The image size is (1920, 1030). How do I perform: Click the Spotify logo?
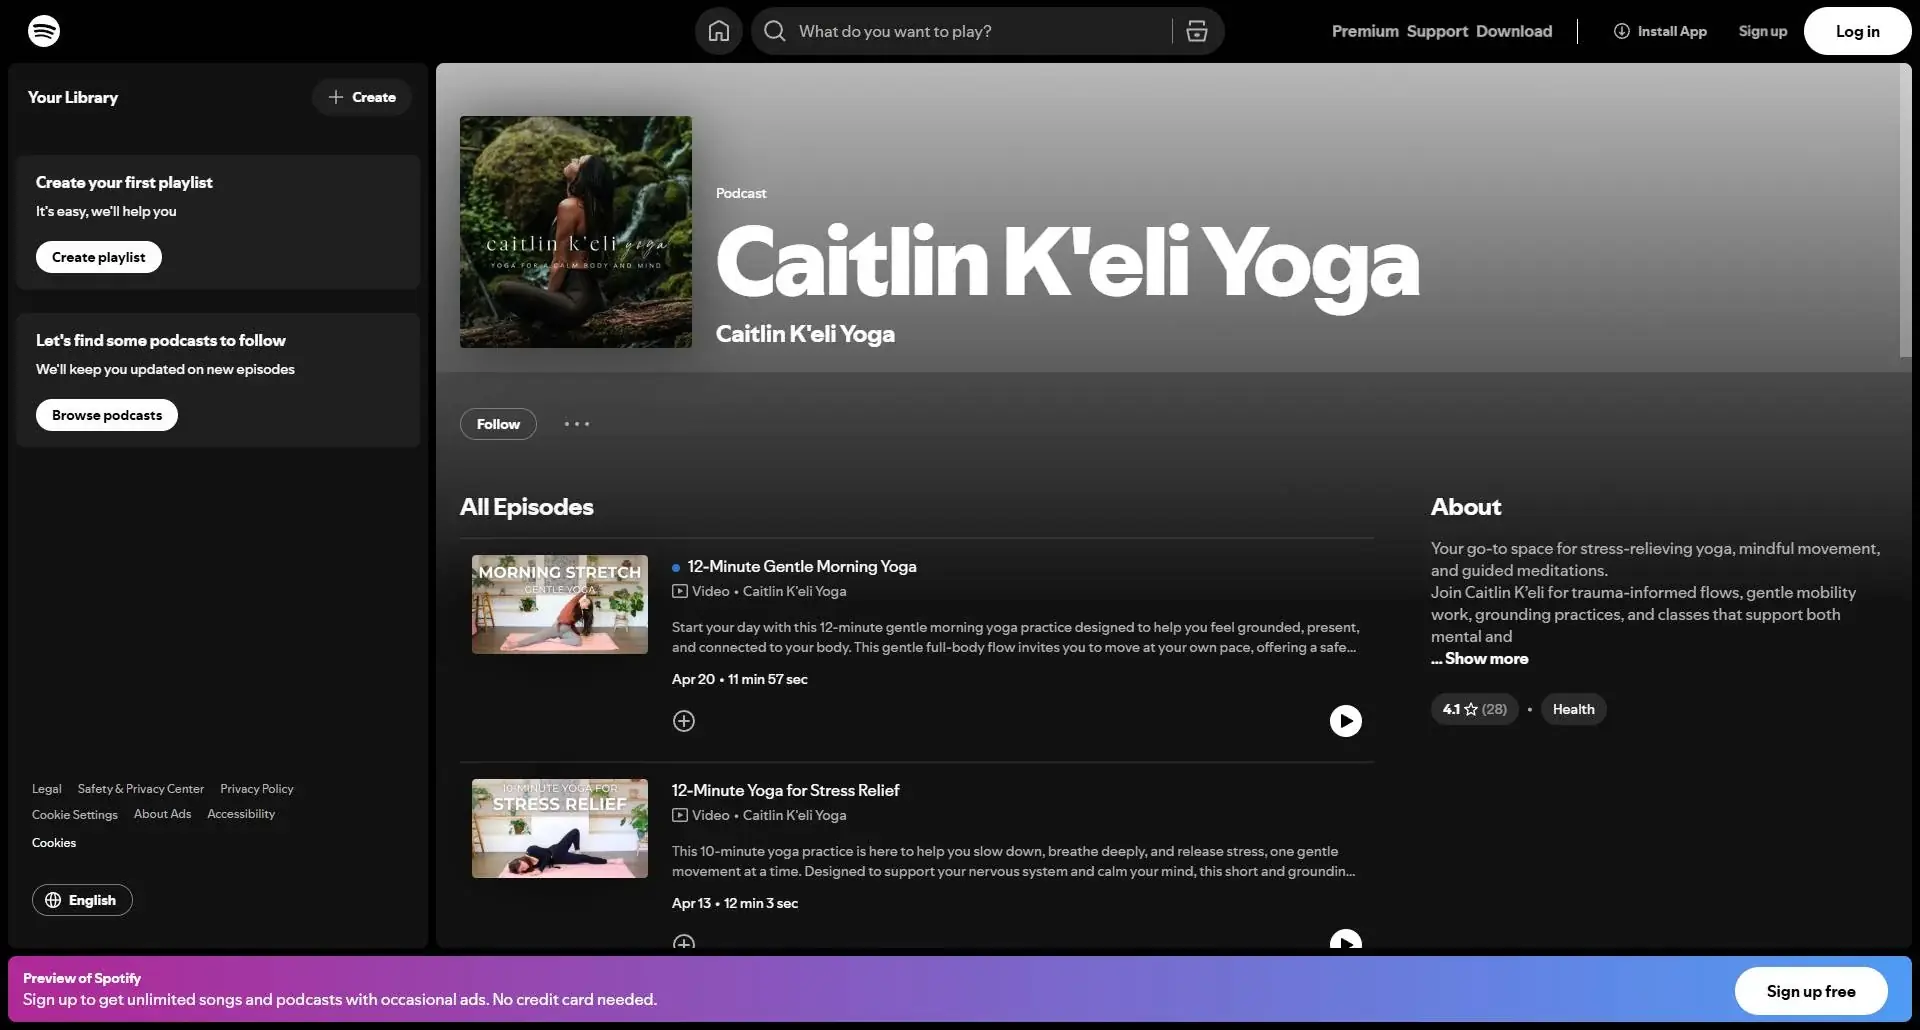(x=44, y=31)
